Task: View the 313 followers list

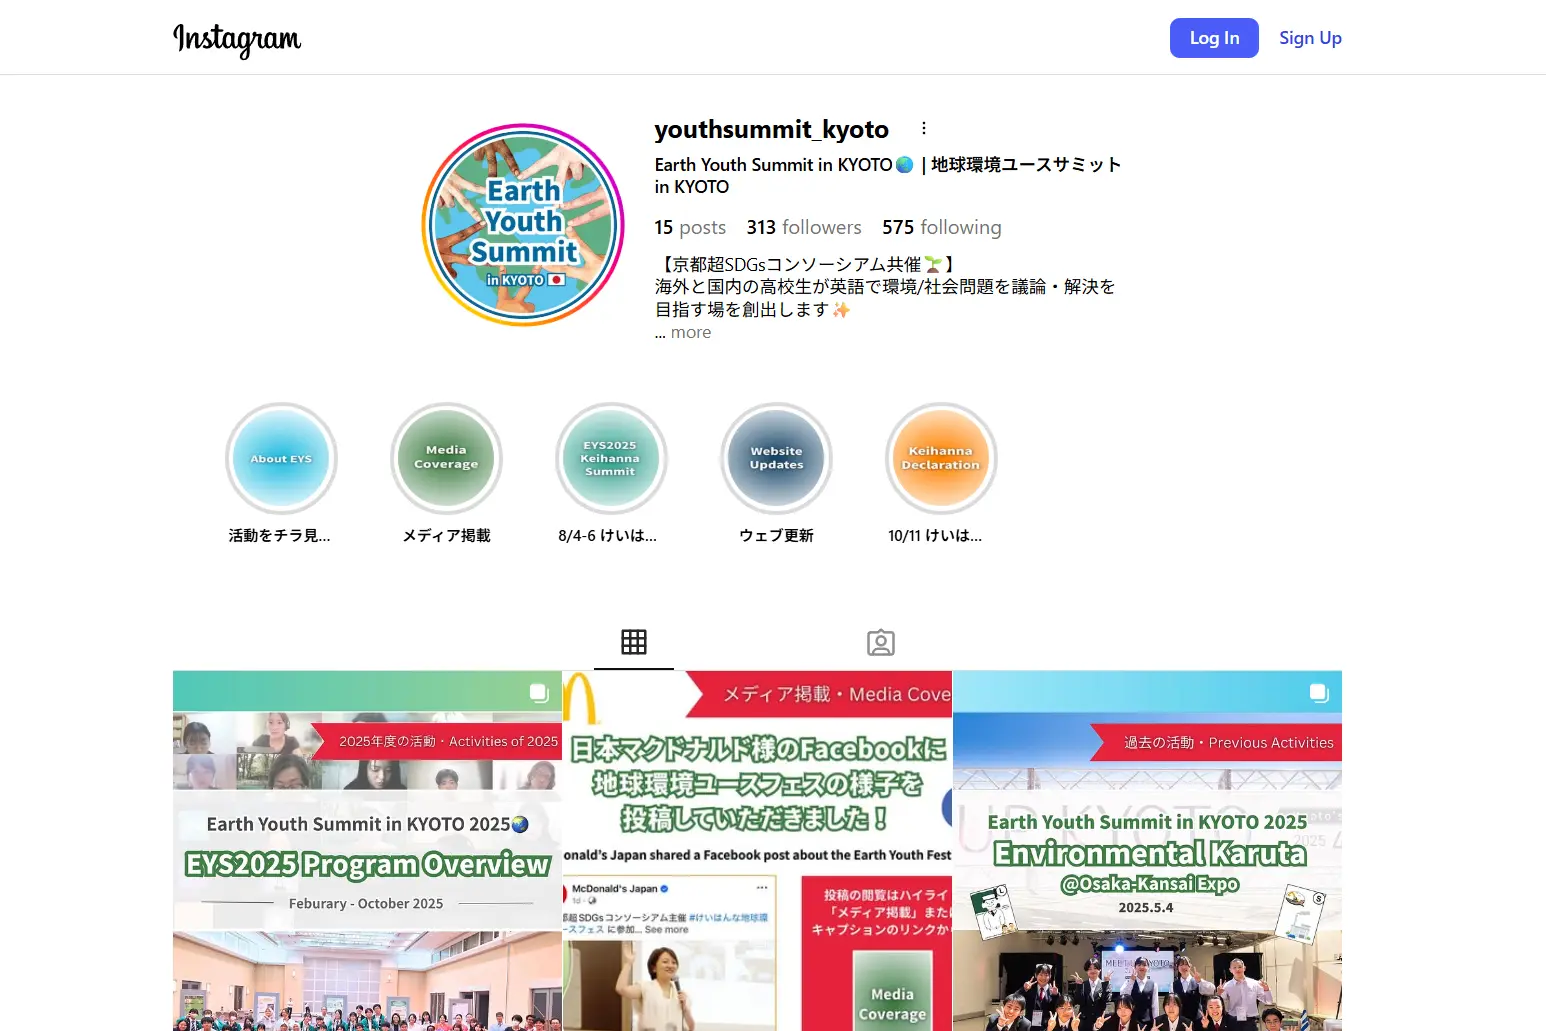Action: (x=803, y=228)
